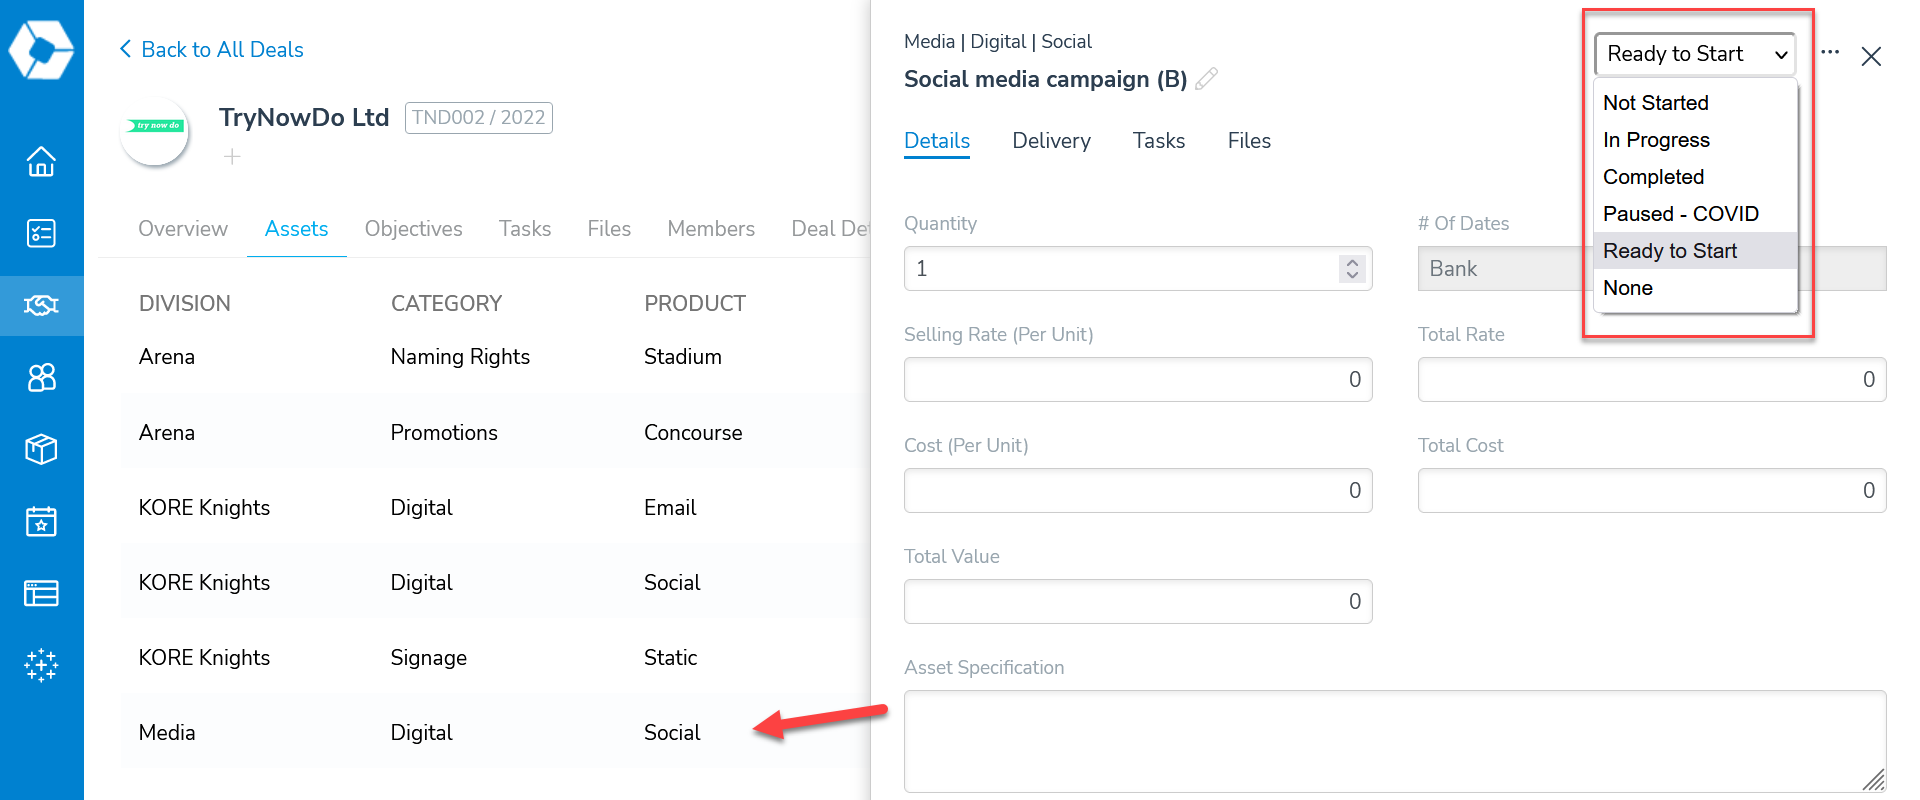The height and width of the screenshot is (800, 1920).
Task: Open the deal Assets tab
Action: [296, 229]
